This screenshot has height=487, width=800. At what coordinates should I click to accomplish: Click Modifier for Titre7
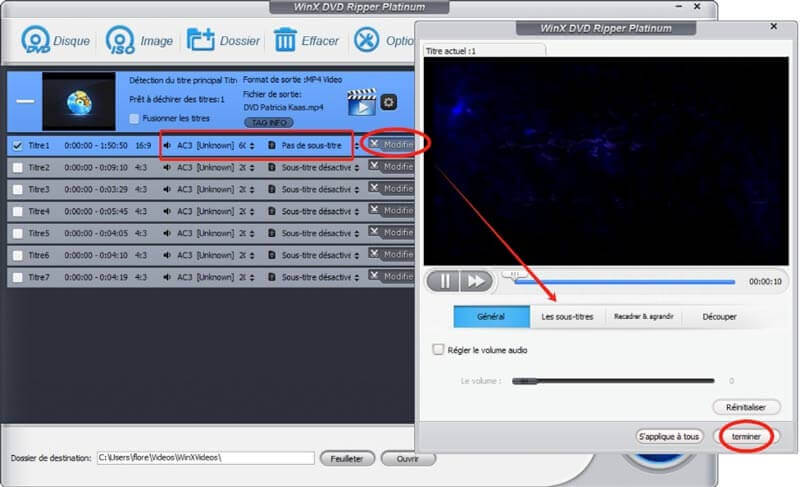tap(391, 276)
